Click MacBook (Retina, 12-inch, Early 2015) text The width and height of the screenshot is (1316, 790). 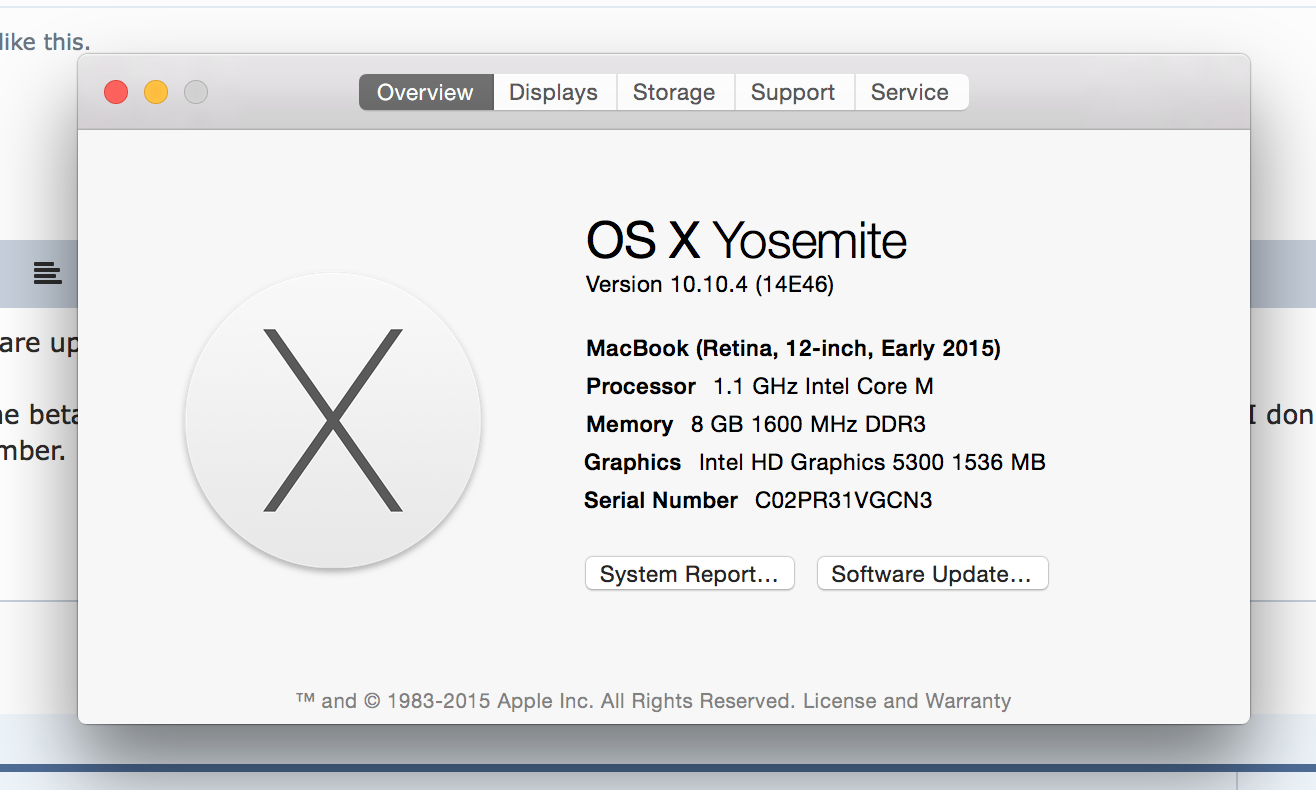(793, 348)
